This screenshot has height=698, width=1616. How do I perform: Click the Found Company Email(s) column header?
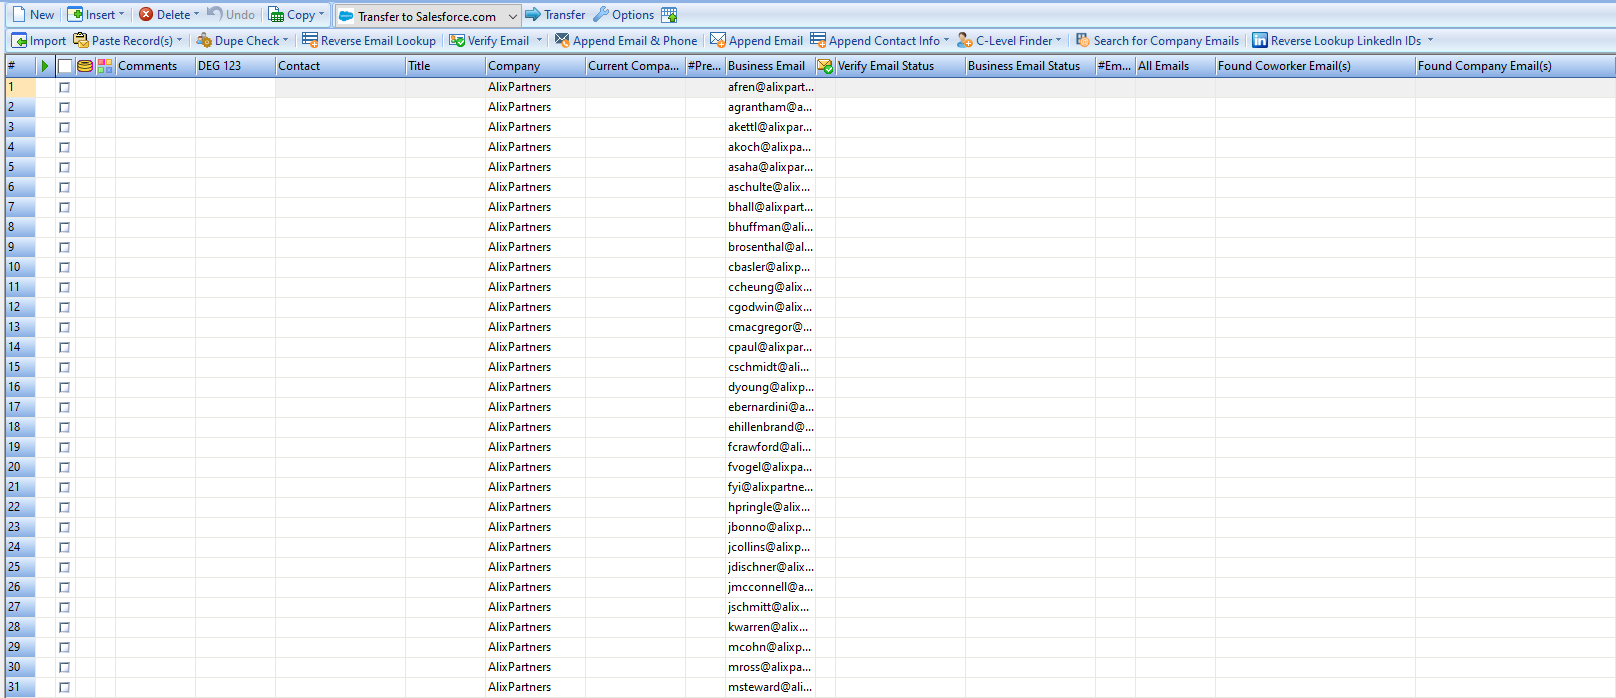pos(1515,66)
